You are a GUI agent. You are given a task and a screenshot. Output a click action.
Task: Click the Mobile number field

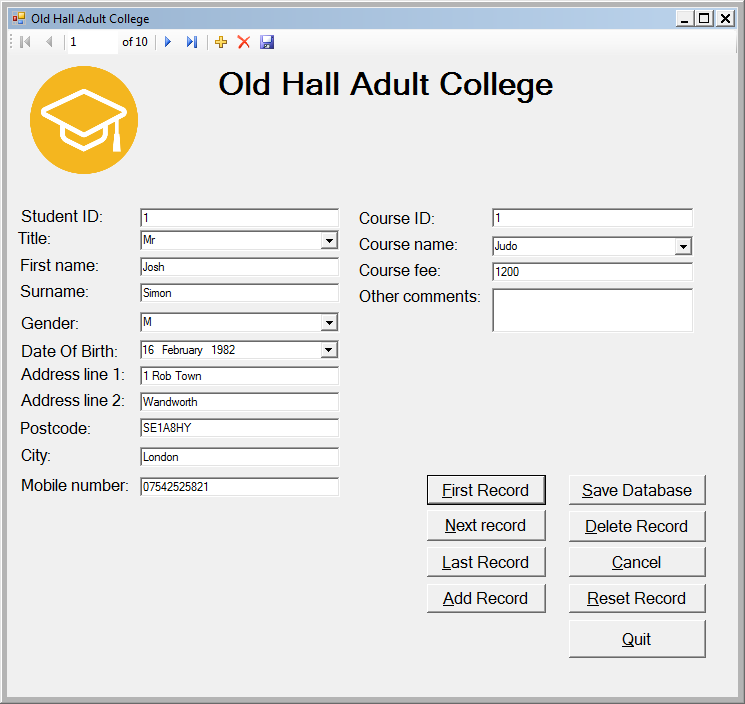239,487
